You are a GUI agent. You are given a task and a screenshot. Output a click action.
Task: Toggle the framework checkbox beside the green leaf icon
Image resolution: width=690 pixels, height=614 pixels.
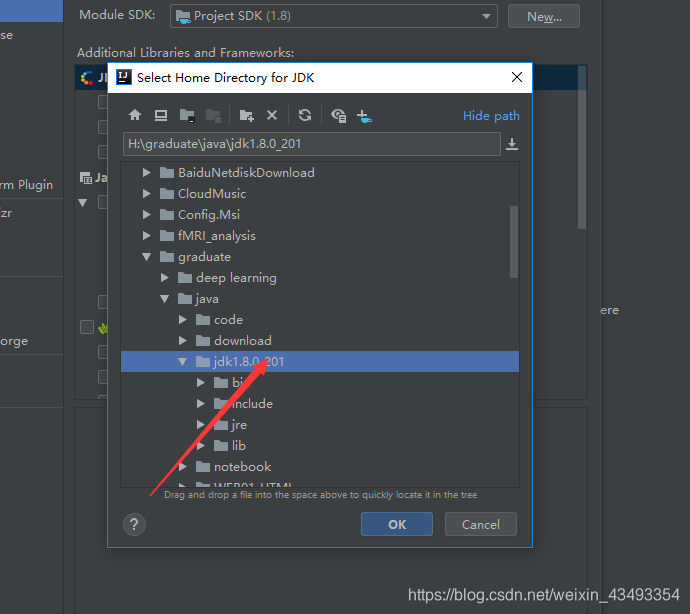[87, 327]
